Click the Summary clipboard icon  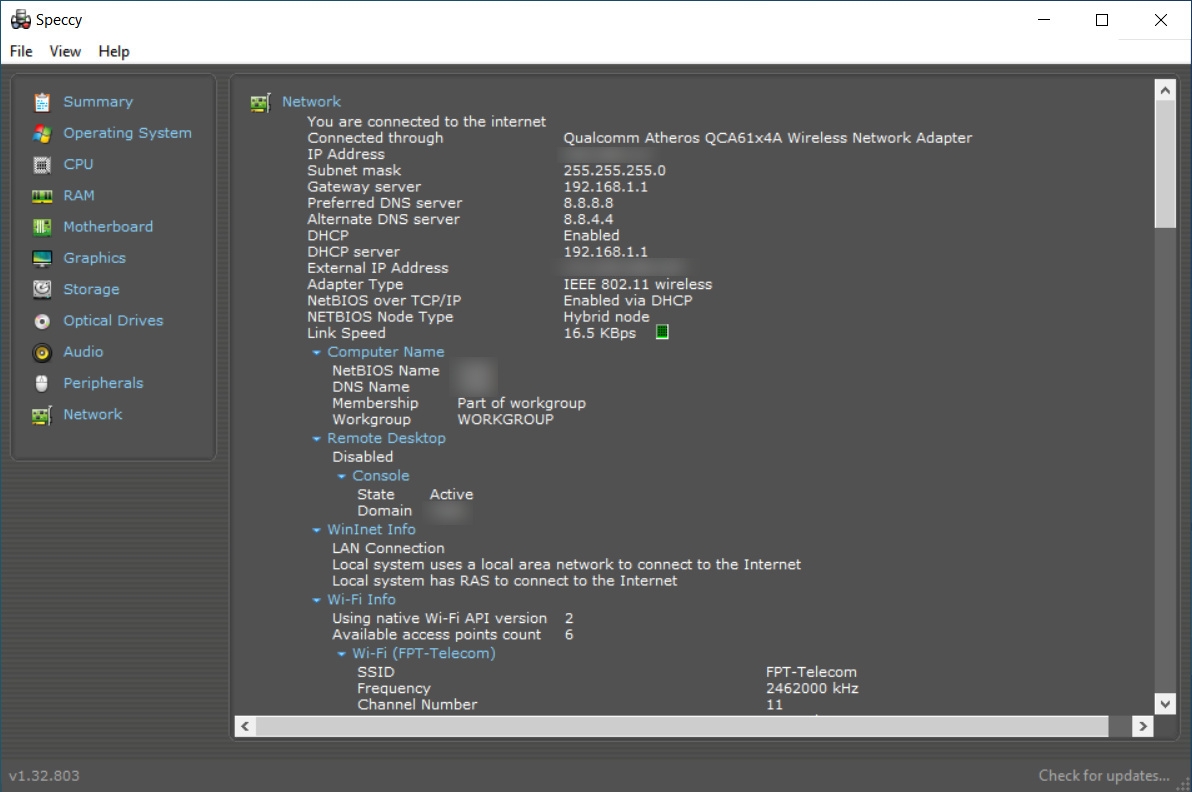point(42,102)
